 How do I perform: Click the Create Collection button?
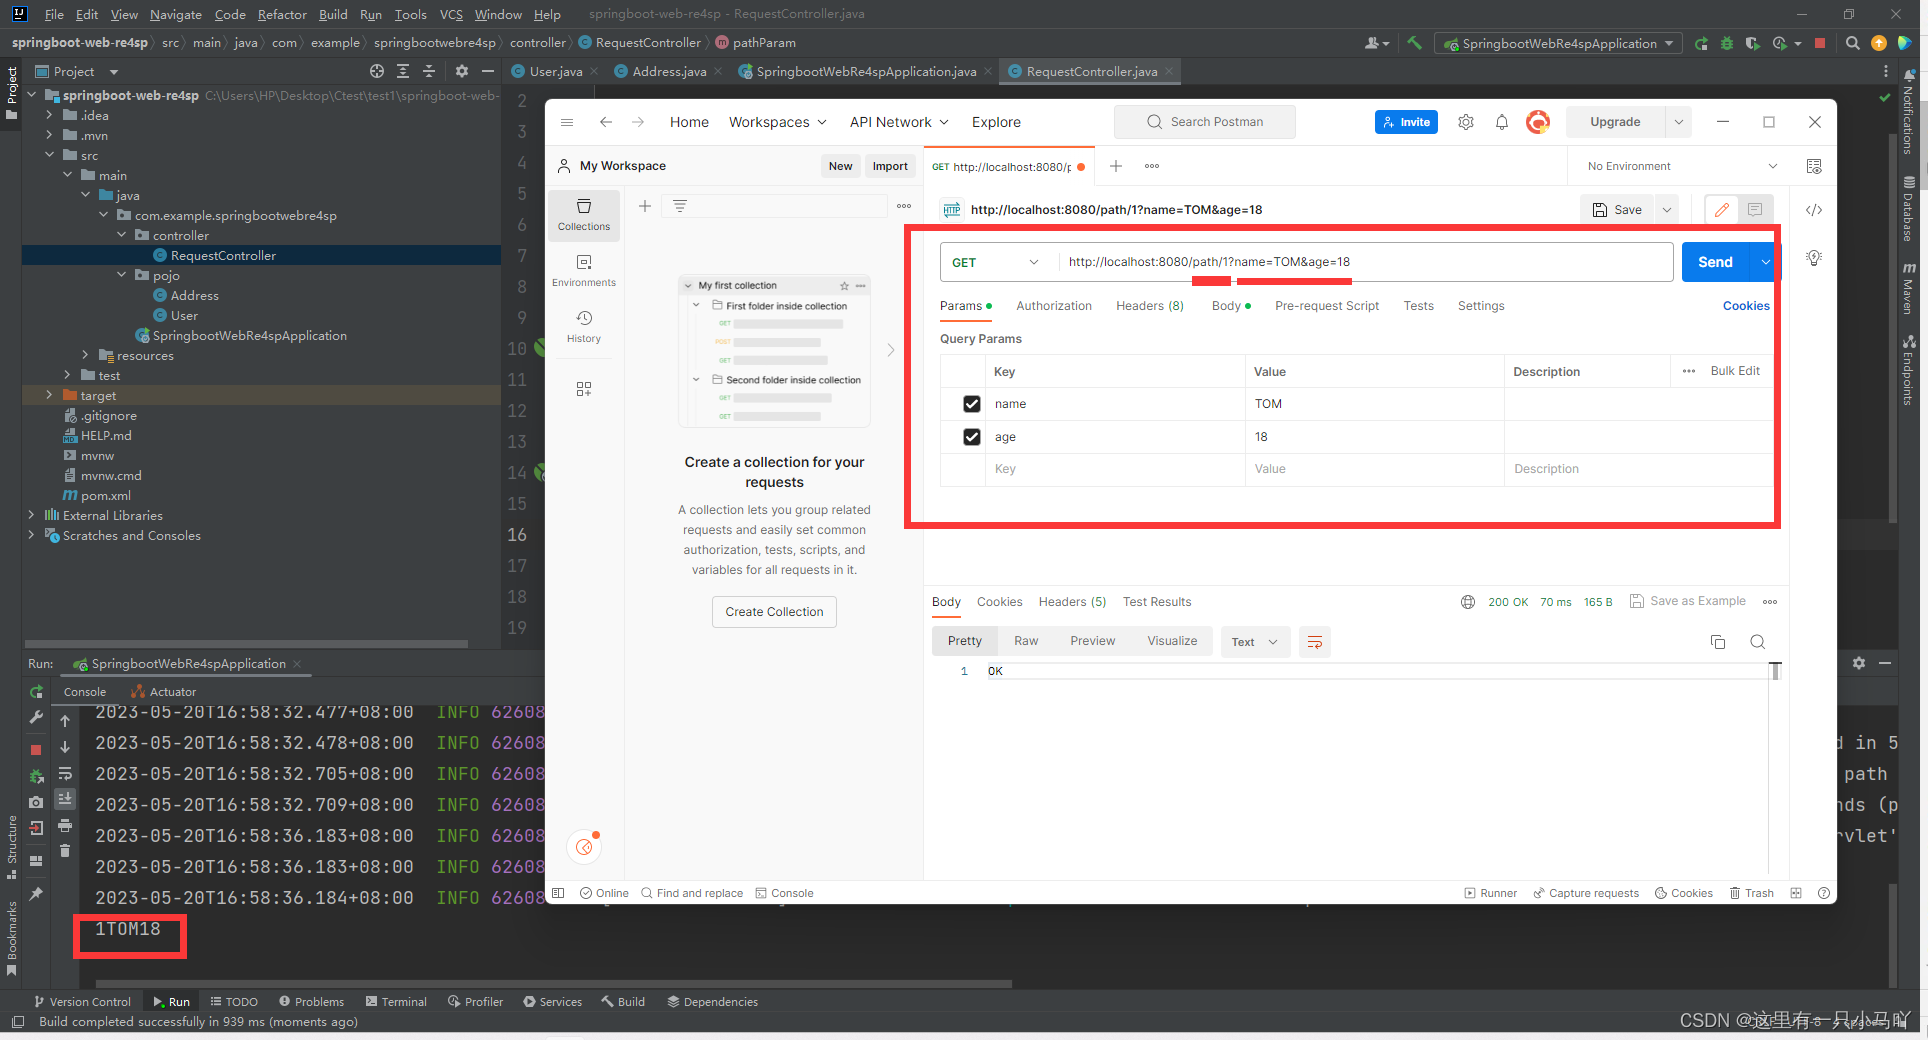774,612
